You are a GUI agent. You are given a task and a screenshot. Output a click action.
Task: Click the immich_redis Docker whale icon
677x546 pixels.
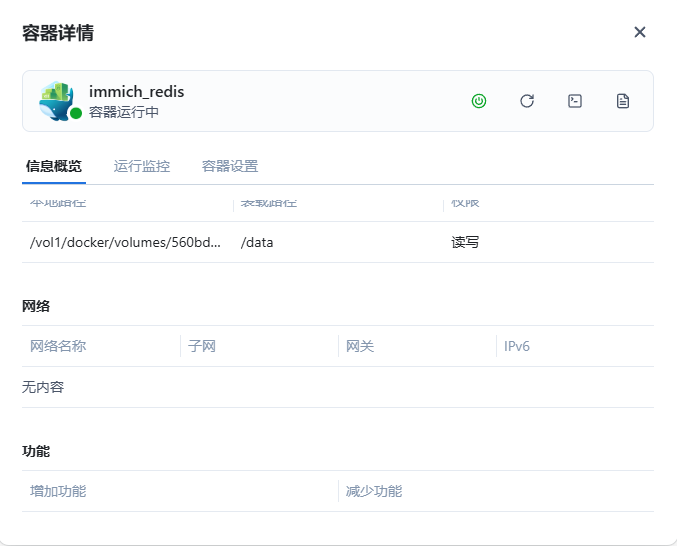point(57,100)
